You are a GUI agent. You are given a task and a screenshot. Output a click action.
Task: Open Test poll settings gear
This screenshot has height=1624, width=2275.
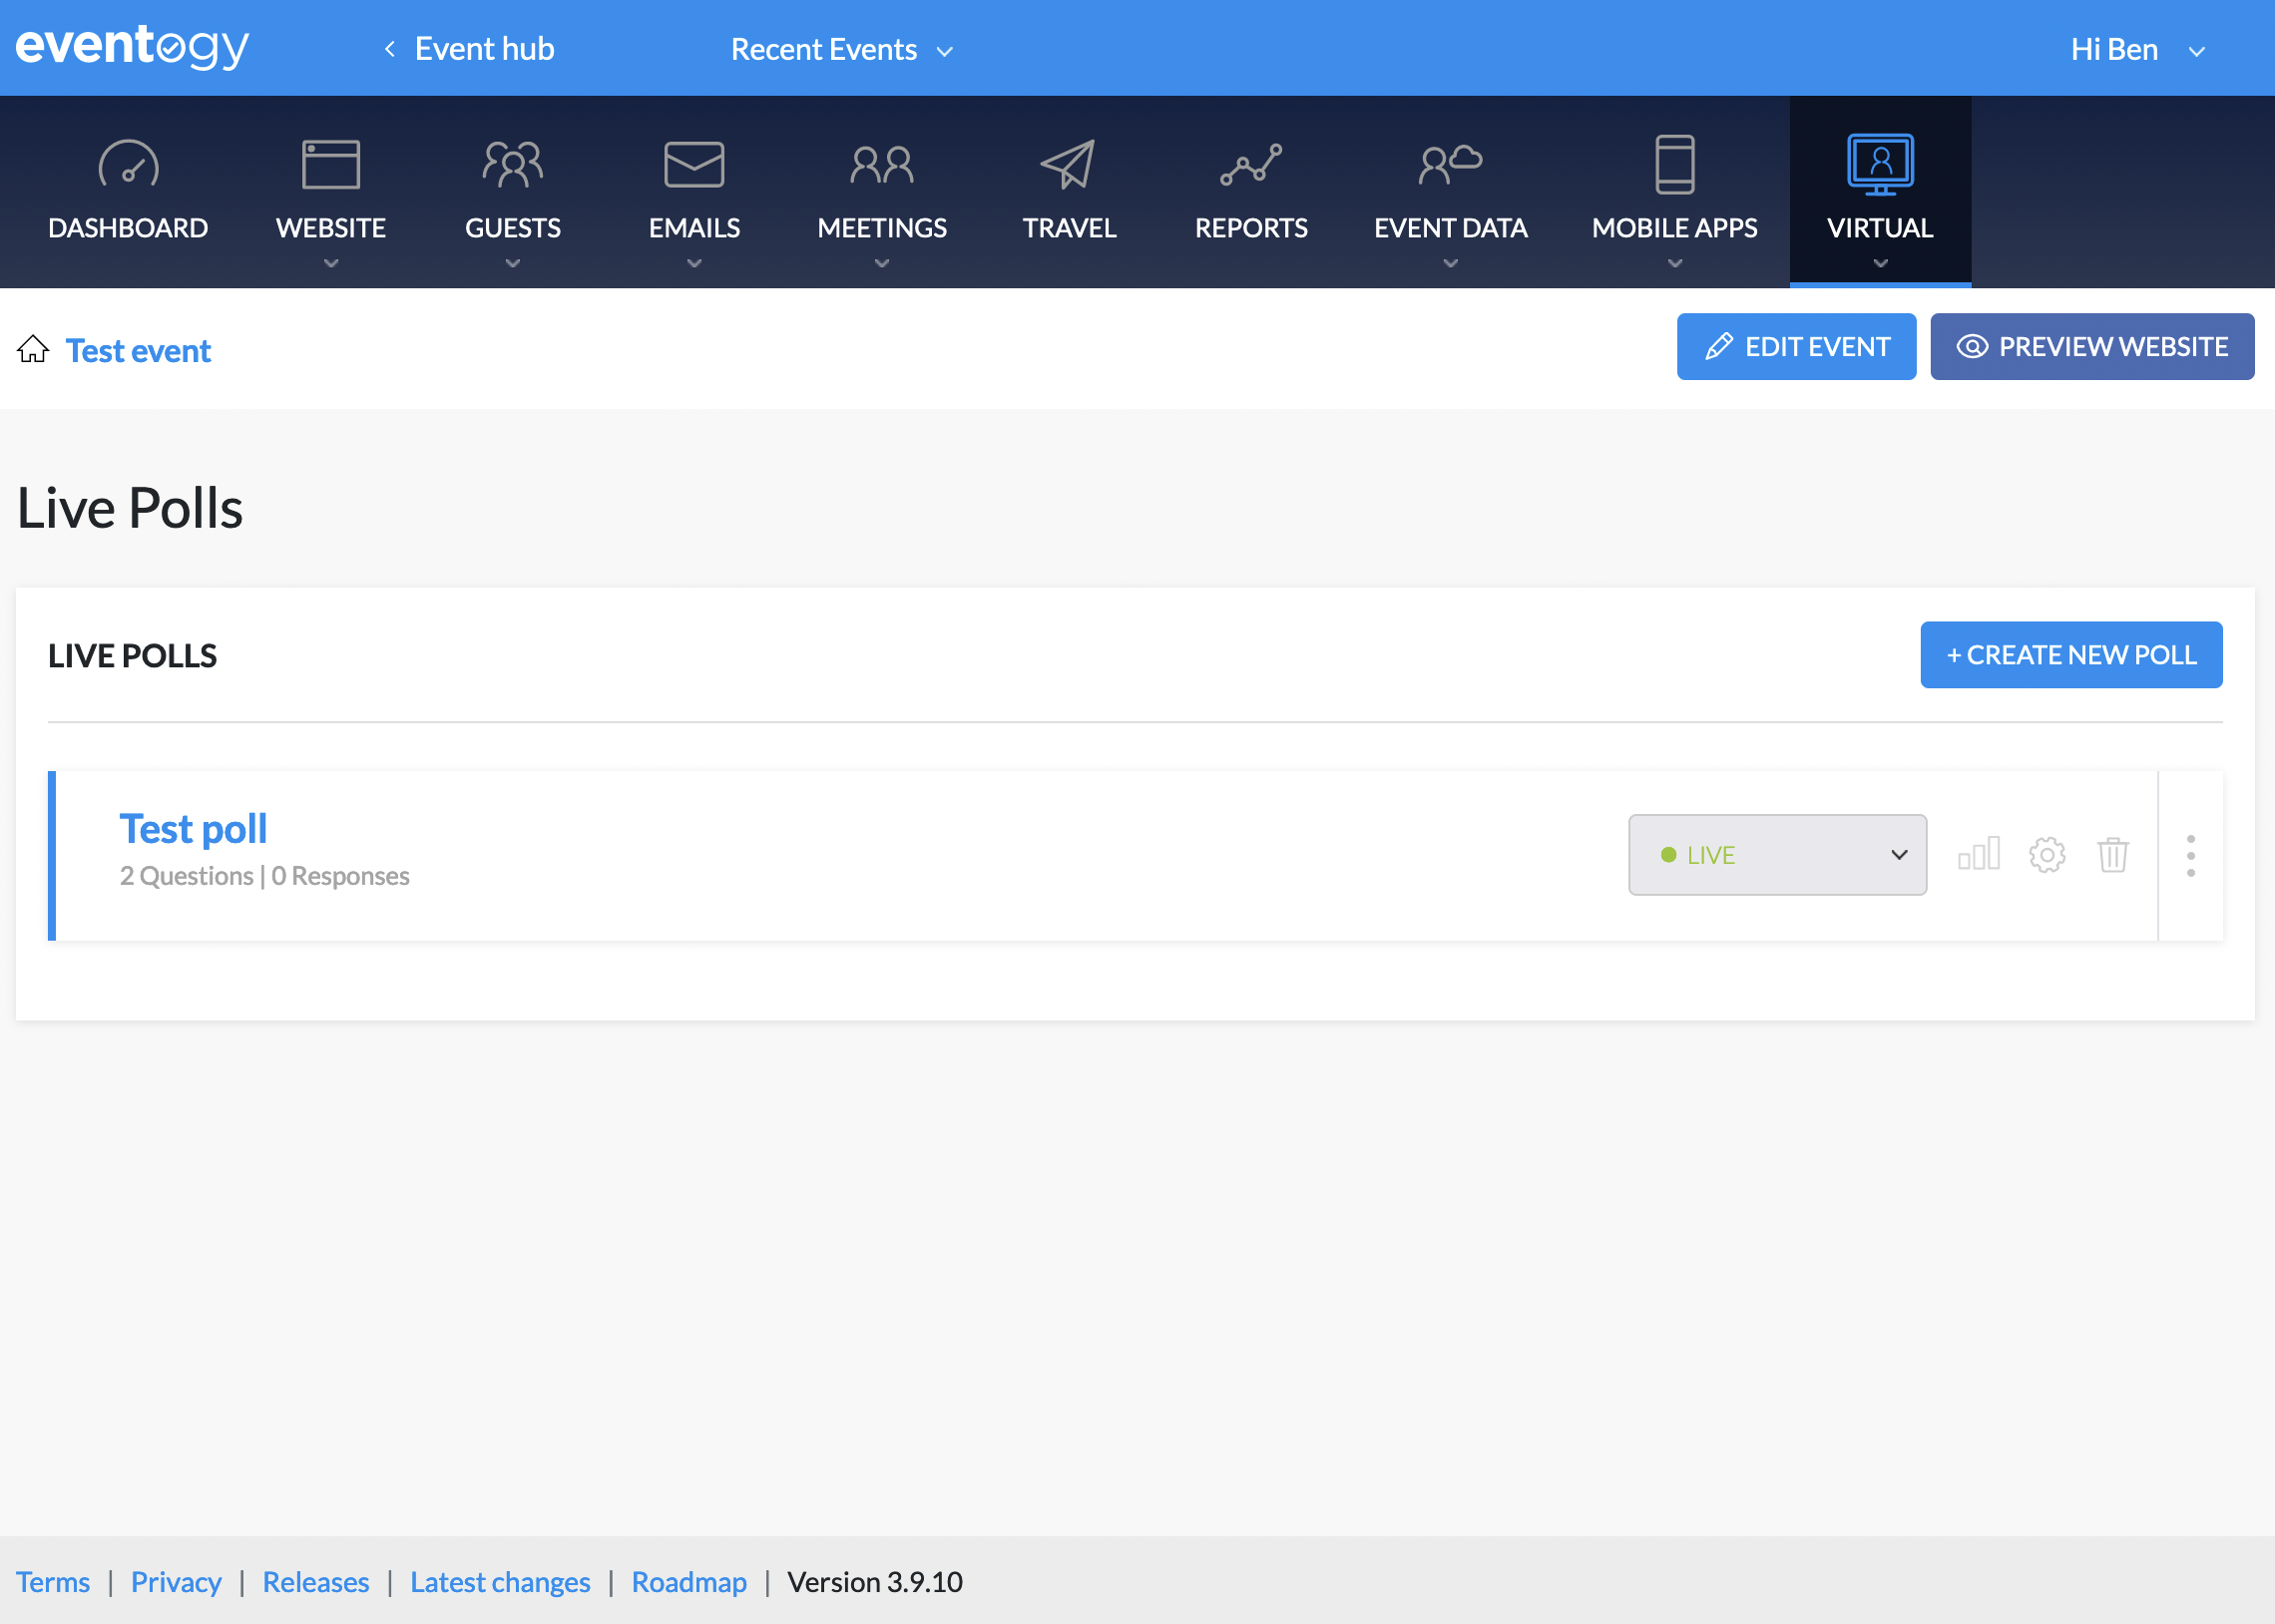click(2046, 854)
